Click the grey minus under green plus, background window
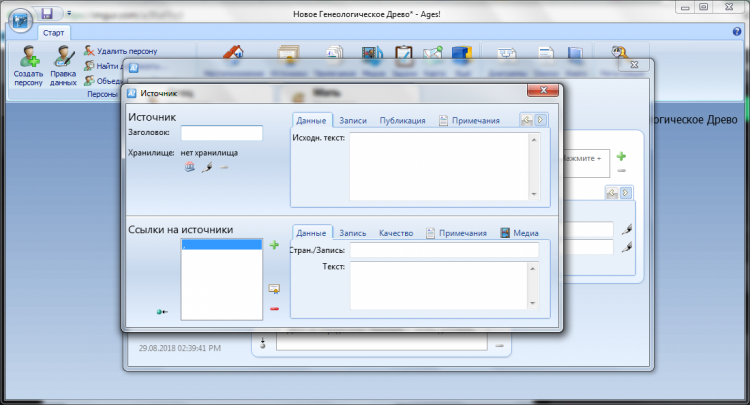This screenshot has width=750, height=405. pyautogui.click(x=621, y=171)
